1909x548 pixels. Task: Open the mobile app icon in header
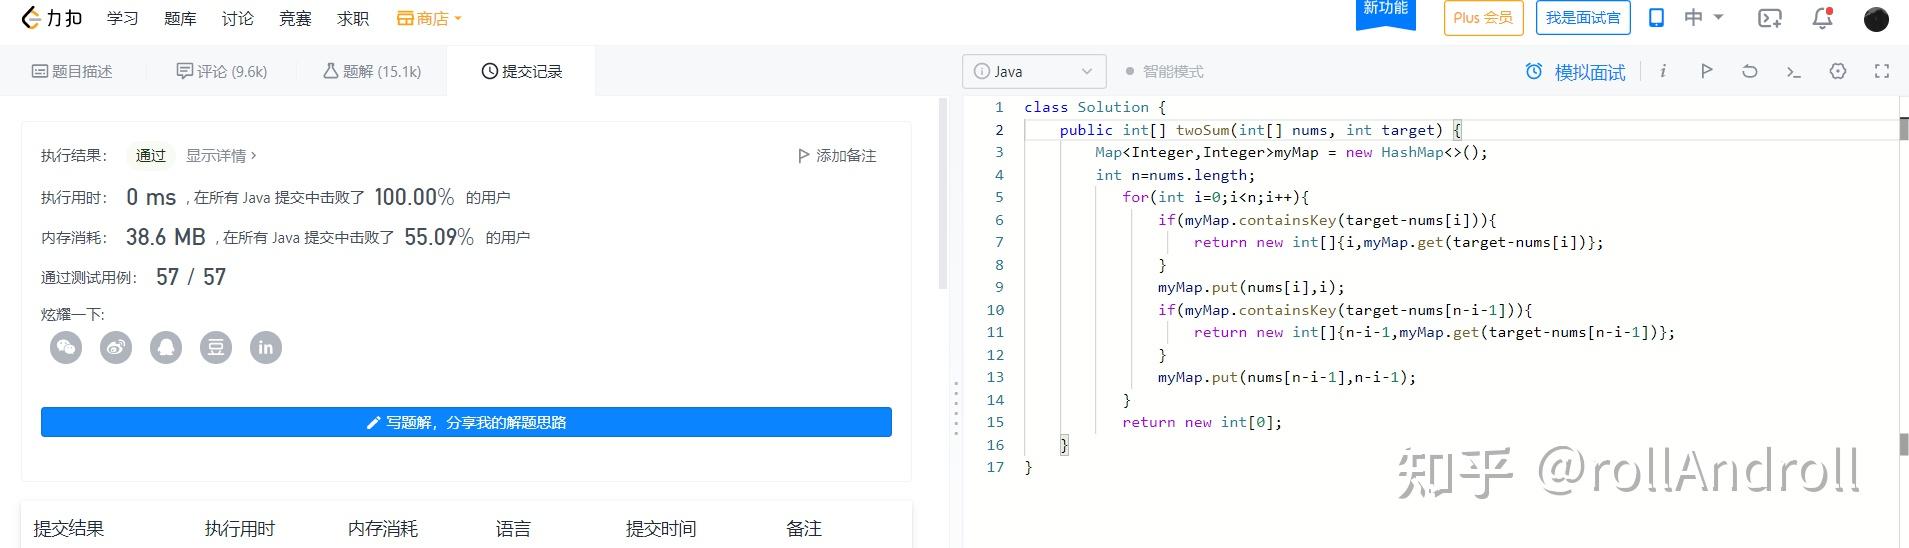click(x=1657, y=18)
